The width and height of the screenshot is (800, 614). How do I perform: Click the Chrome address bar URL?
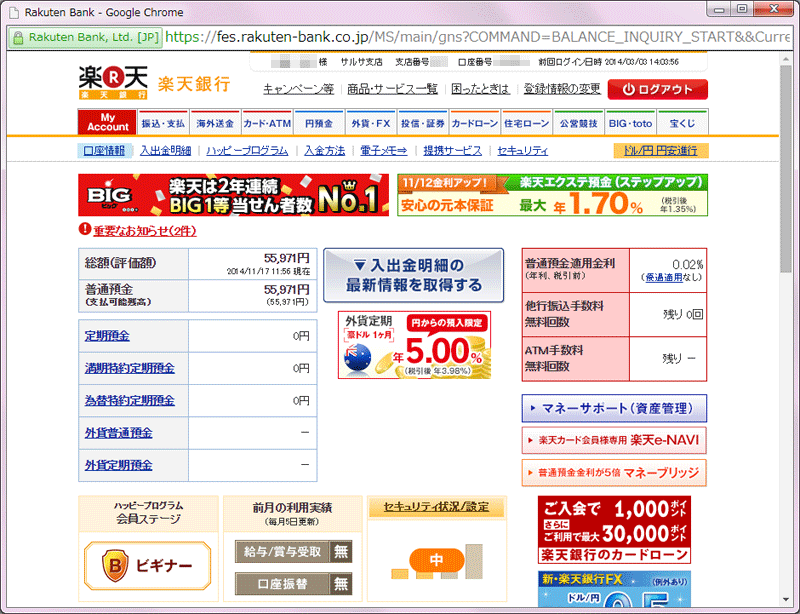(477, 37)
